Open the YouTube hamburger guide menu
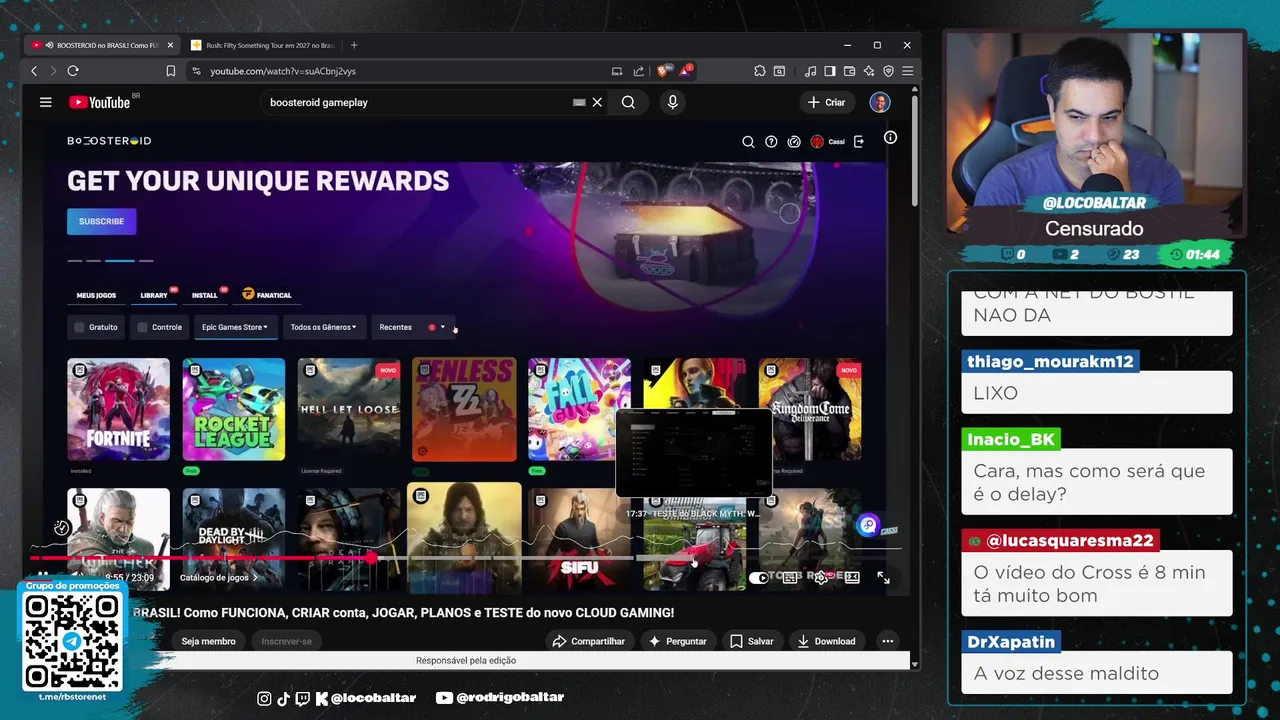 pos(45,102)
